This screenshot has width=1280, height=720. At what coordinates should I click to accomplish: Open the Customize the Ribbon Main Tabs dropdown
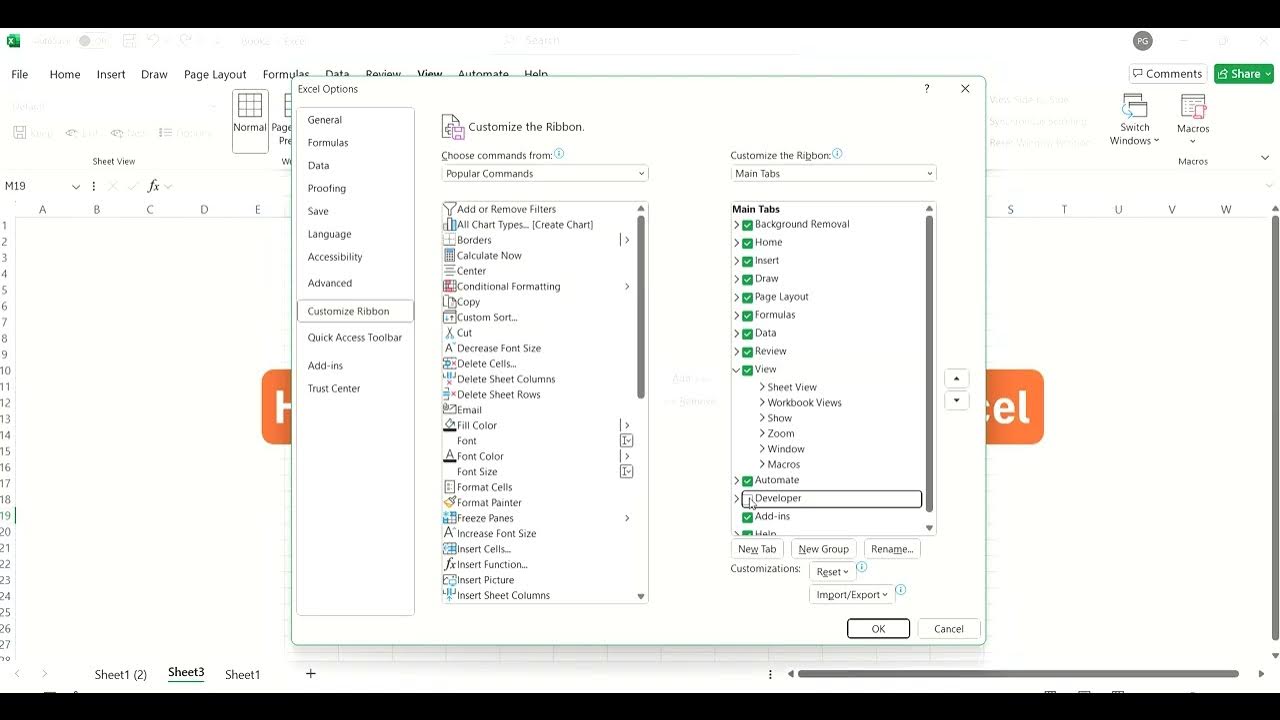[x=833, y=174]
